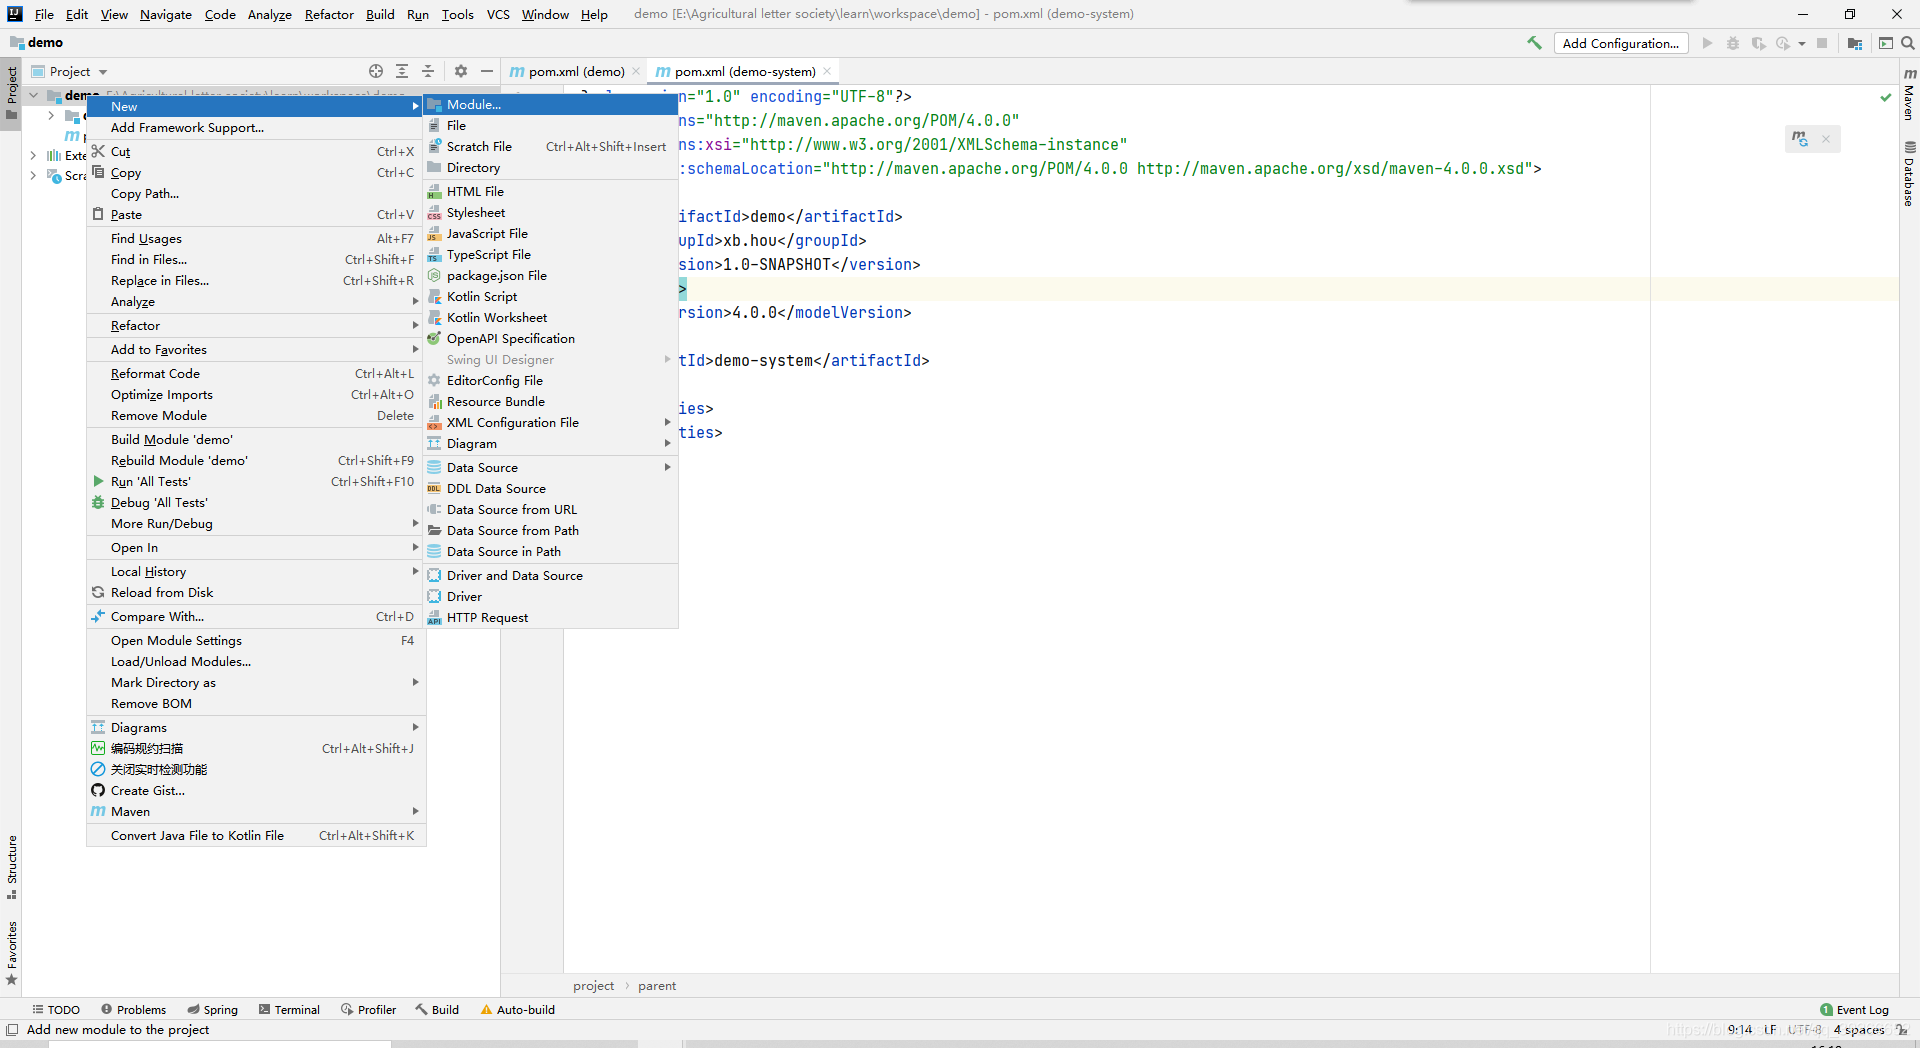Click Add Configuration... button
This screenshot has height=1048, width=1920.
[1621, 43]
